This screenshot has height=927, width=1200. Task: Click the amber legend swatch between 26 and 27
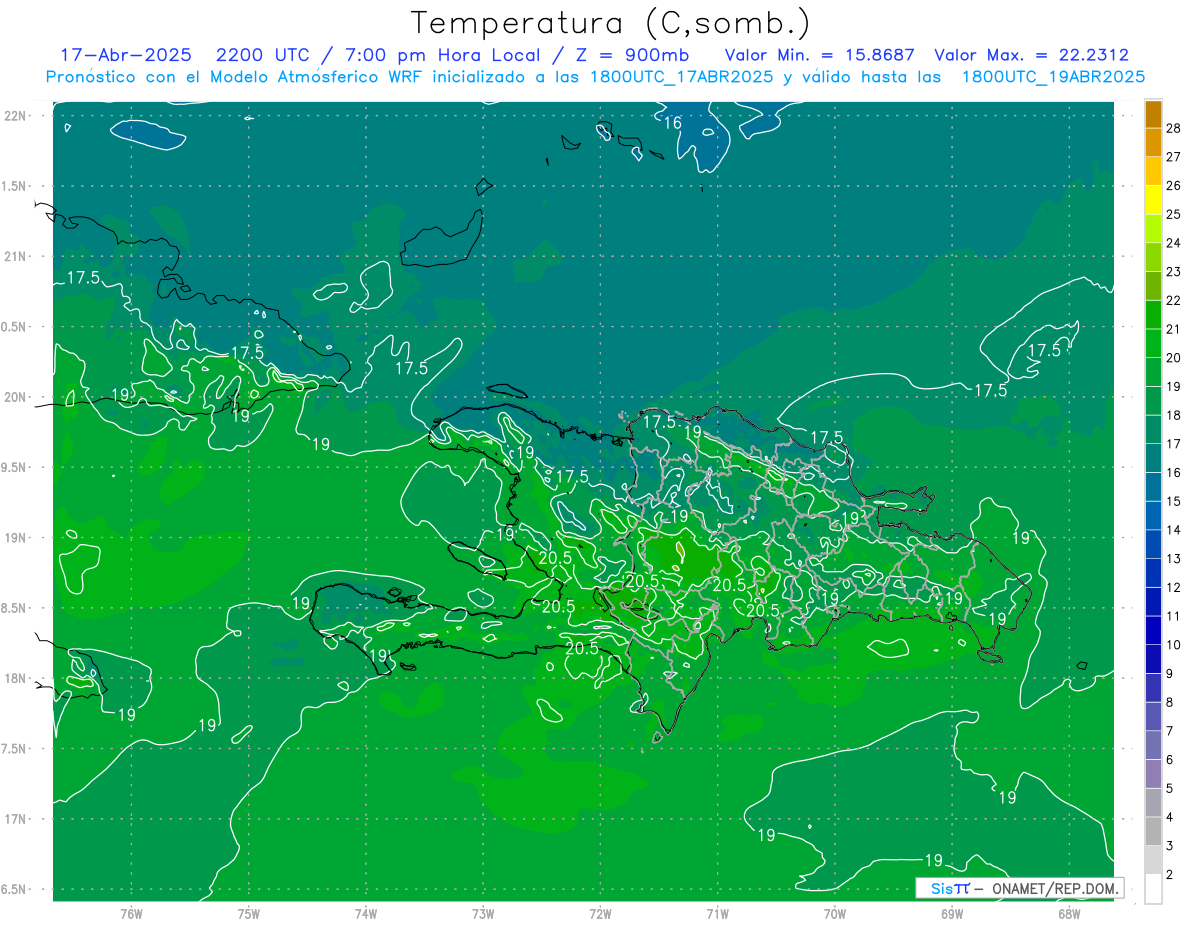(x=1153, y=171)
